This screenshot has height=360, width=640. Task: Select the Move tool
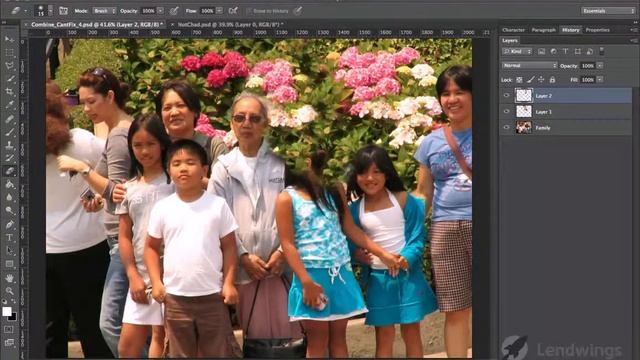click(x=9, y=39)
